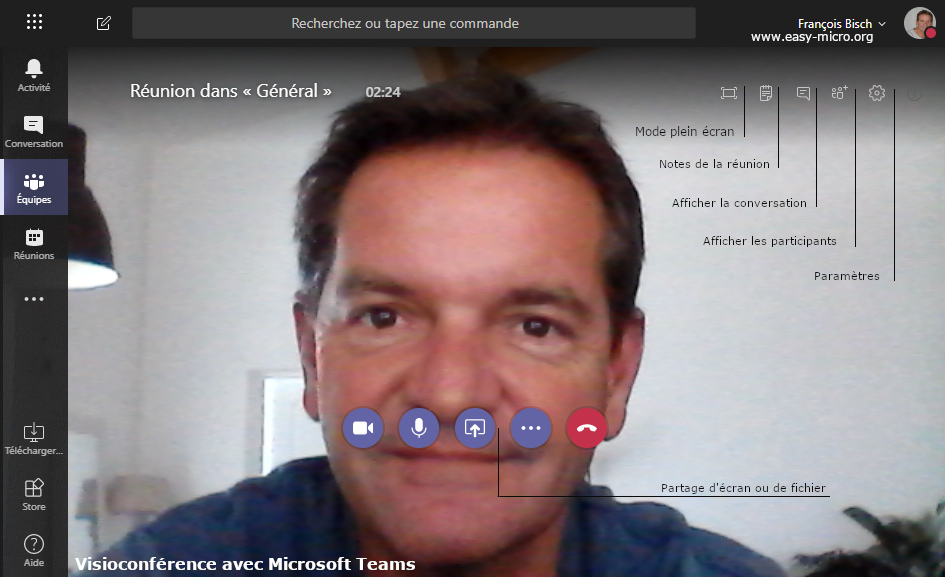
Task: Share screen or file during the meeting
Action: pyautogui.click(x=474, y=427)
